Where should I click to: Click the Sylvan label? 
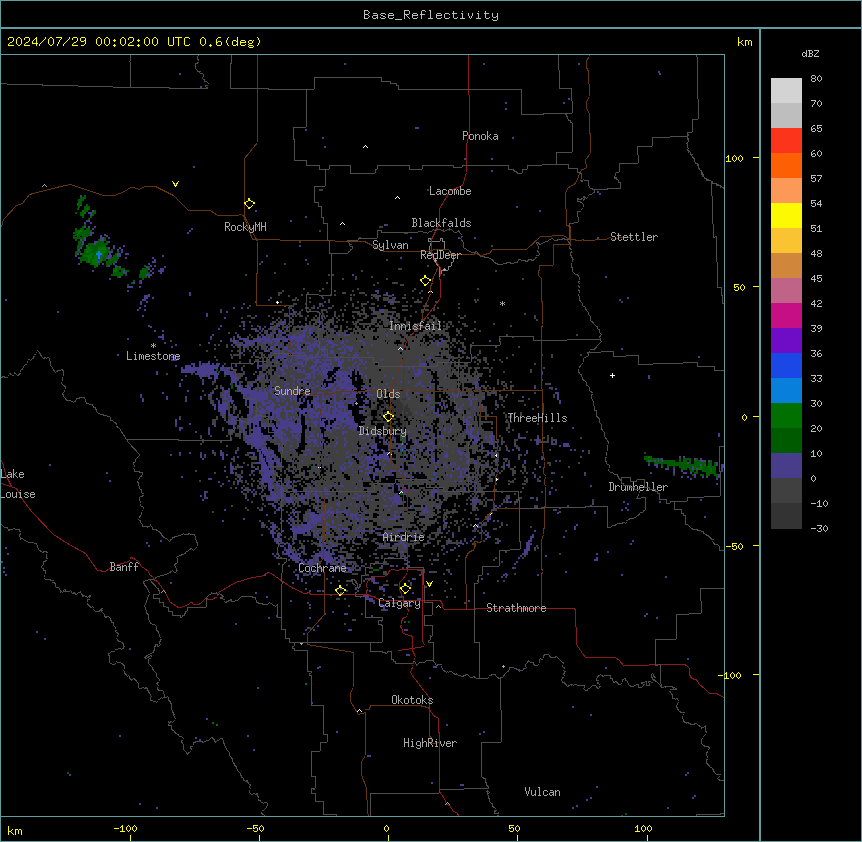pos(390,245)
